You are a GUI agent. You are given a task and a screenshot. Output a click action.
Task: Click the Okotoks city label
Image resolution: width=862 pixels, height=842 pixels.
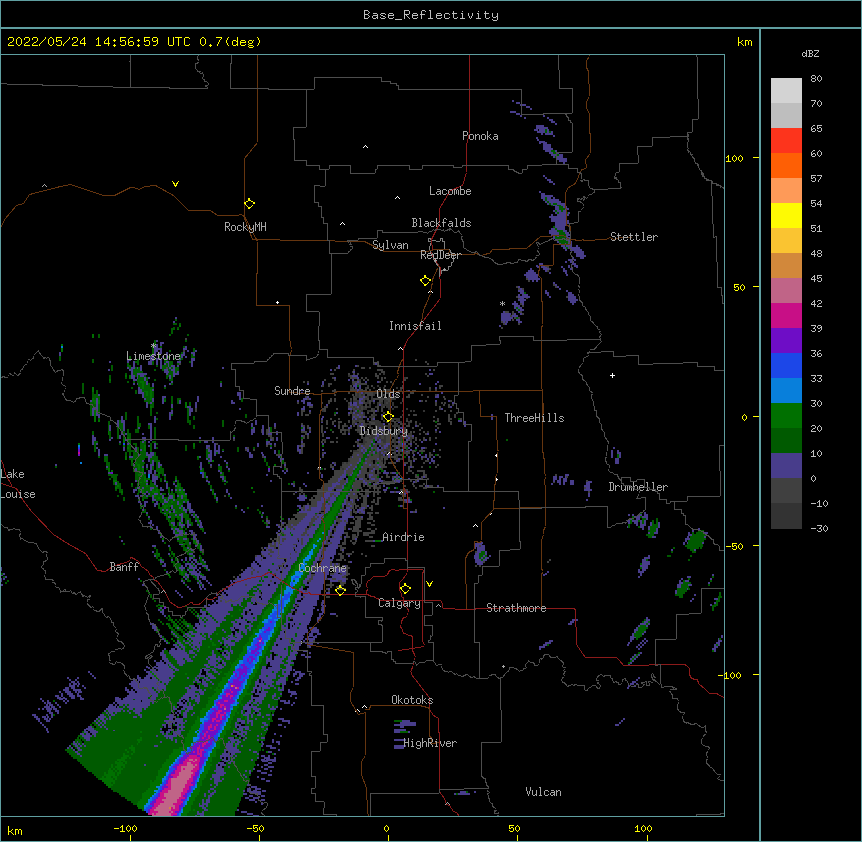(412, 700)
